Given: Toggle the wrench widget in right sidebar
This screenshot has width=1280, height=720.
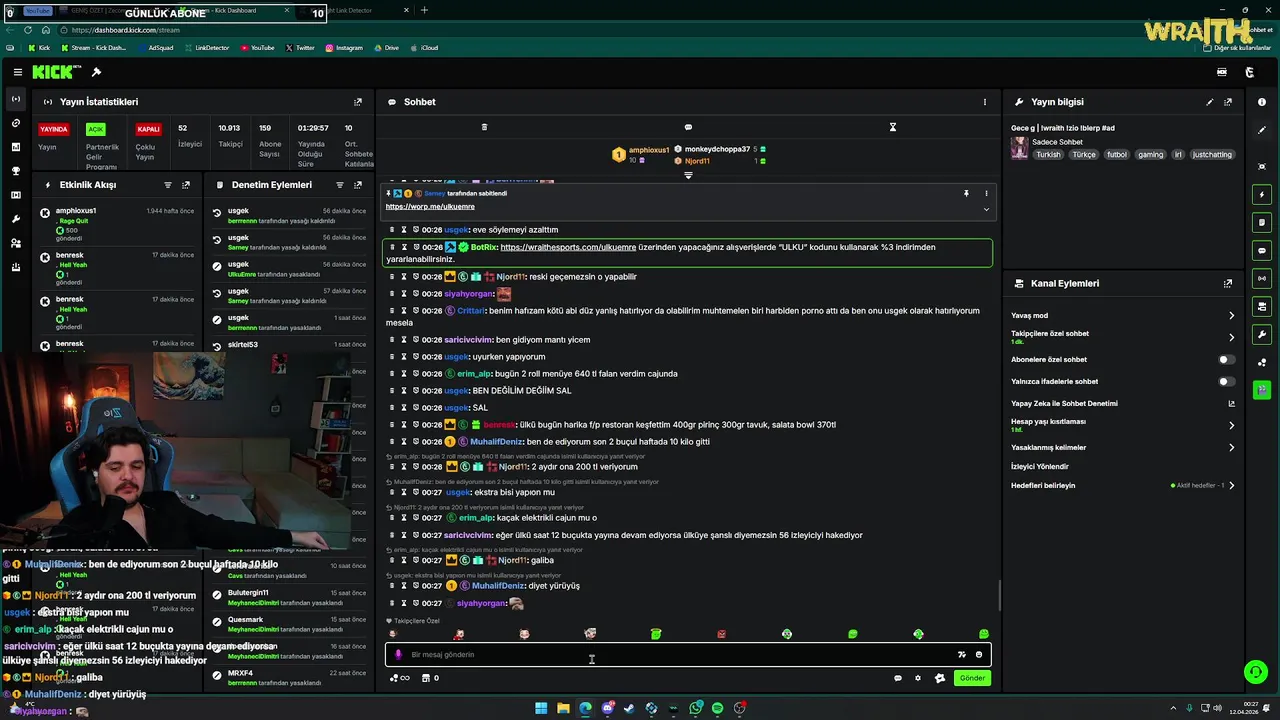Looking at the screenshot, I should 1262,335.
